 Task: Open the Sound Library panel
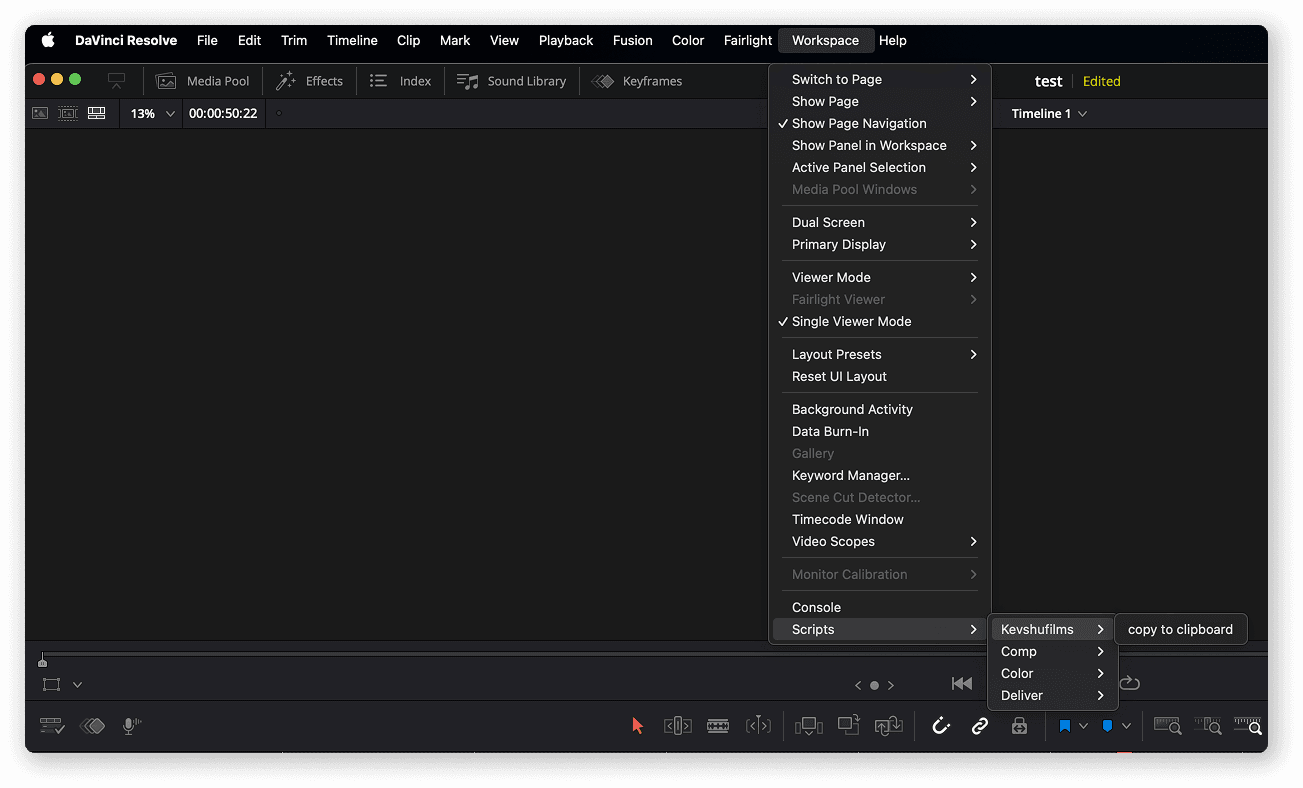click(x=511, y=81)
